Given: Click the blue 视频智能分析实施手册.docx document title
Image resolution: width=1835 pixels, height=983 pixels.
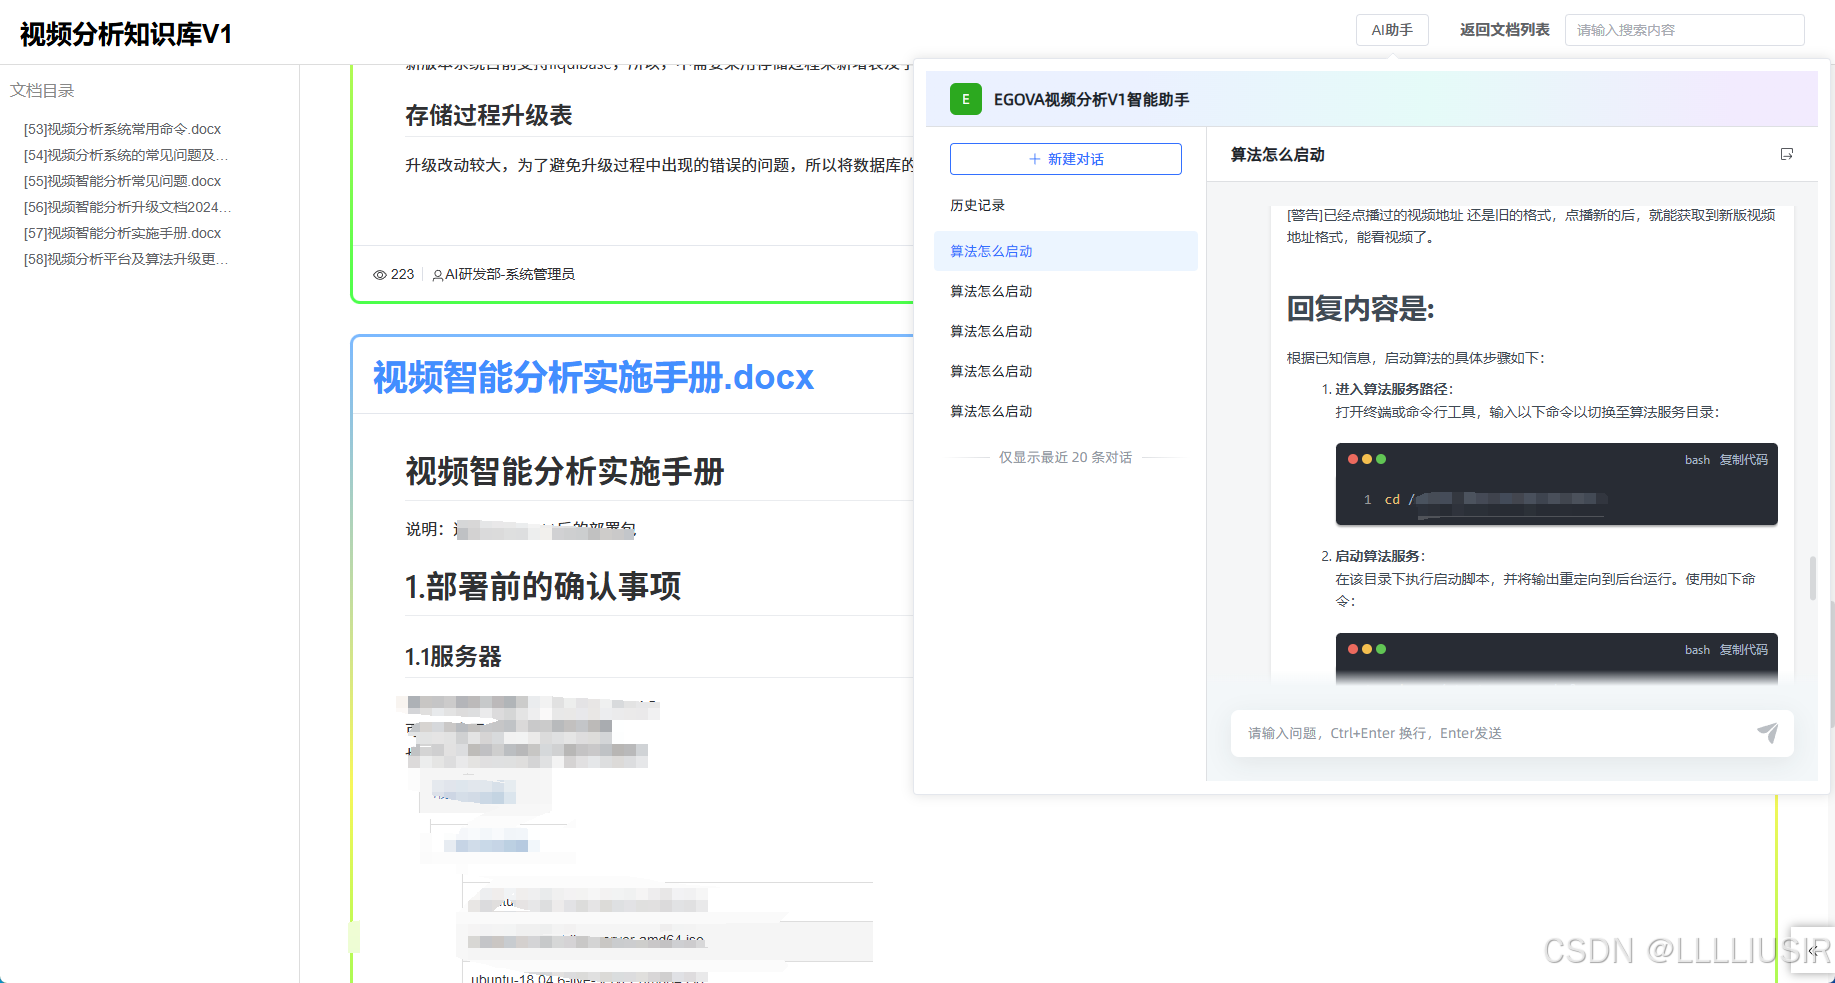Looking at the screenshot, I should click(592, 377).
